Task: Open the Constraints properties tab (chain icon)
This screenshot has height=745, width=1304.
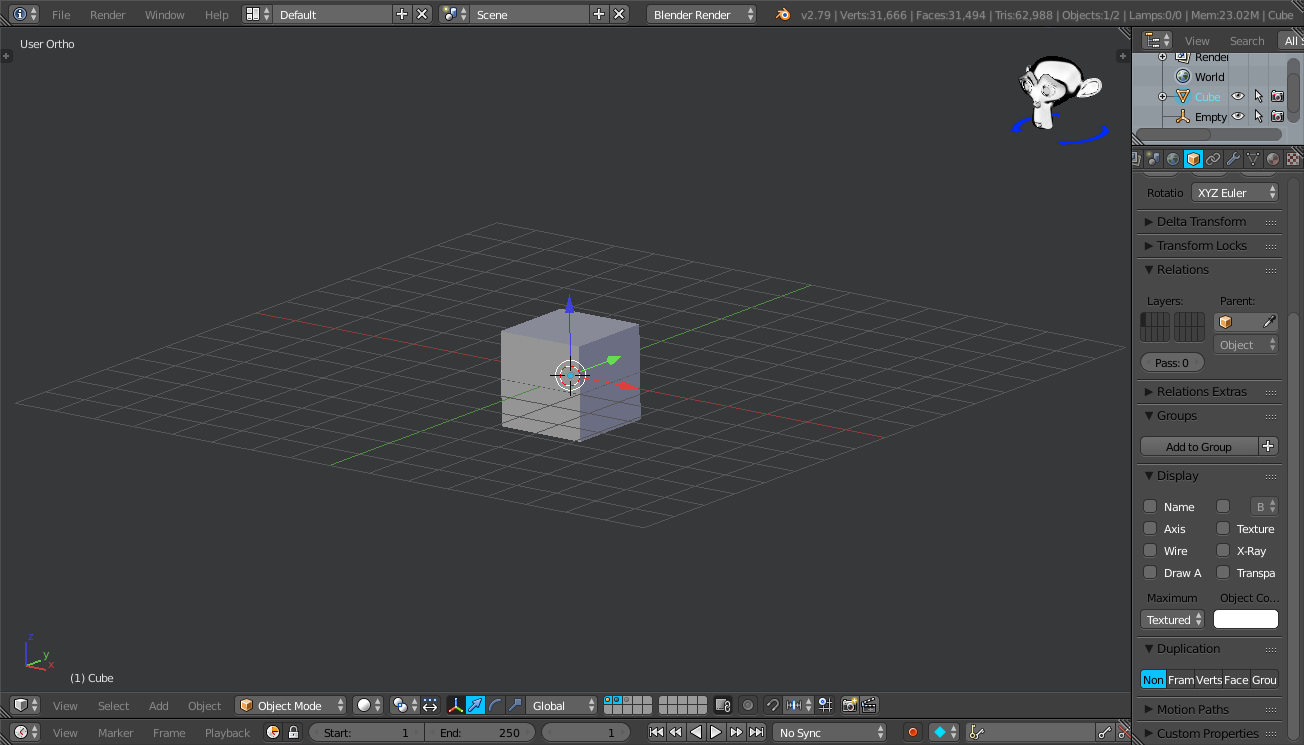Action: (1213, 159)
